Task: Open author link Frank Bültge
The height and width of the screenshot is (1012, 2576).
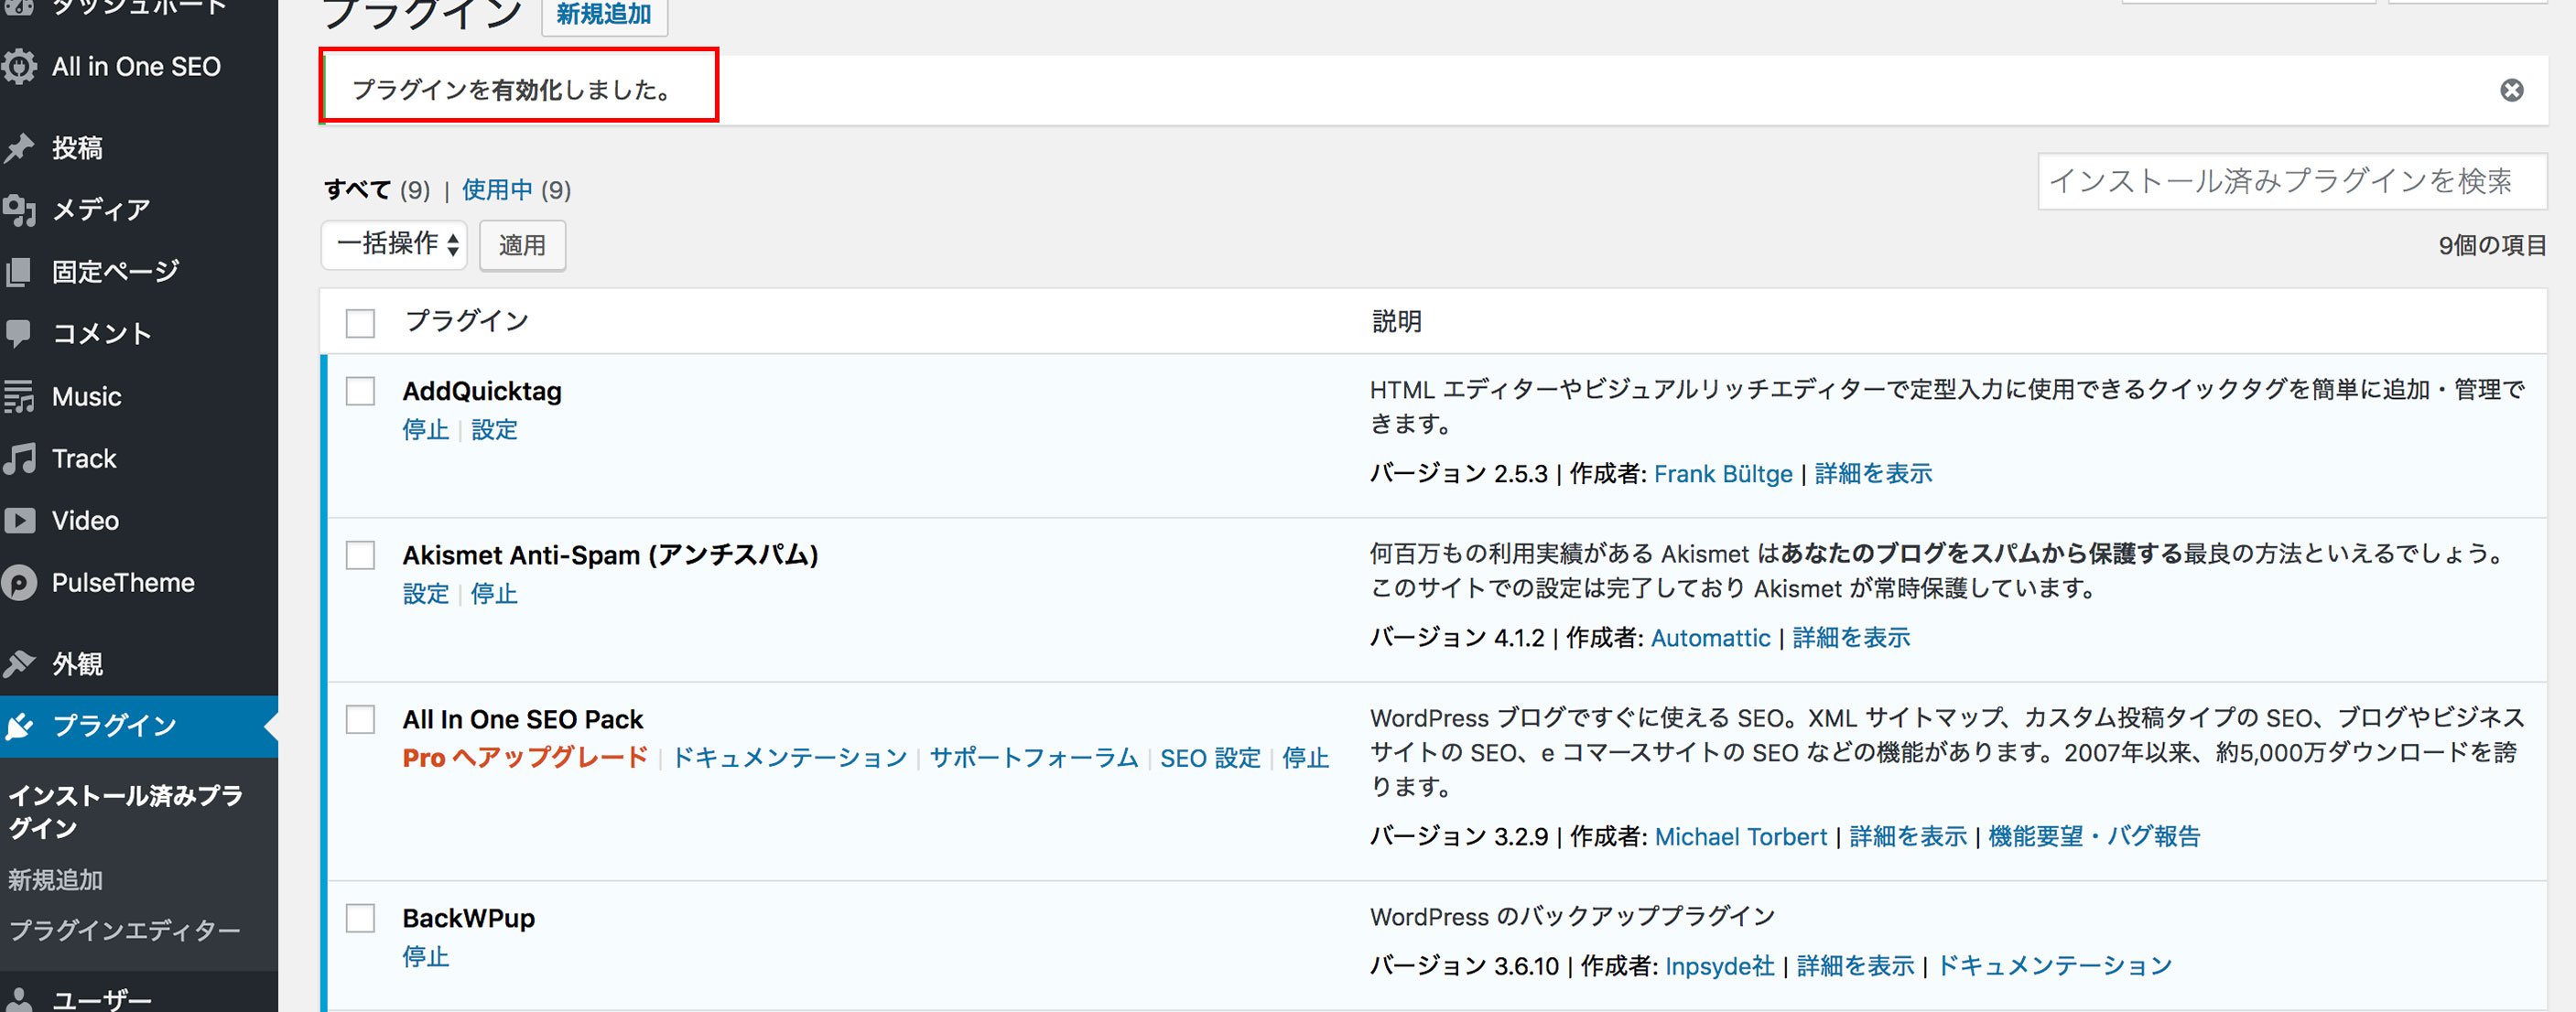Action: (1723, 474)
